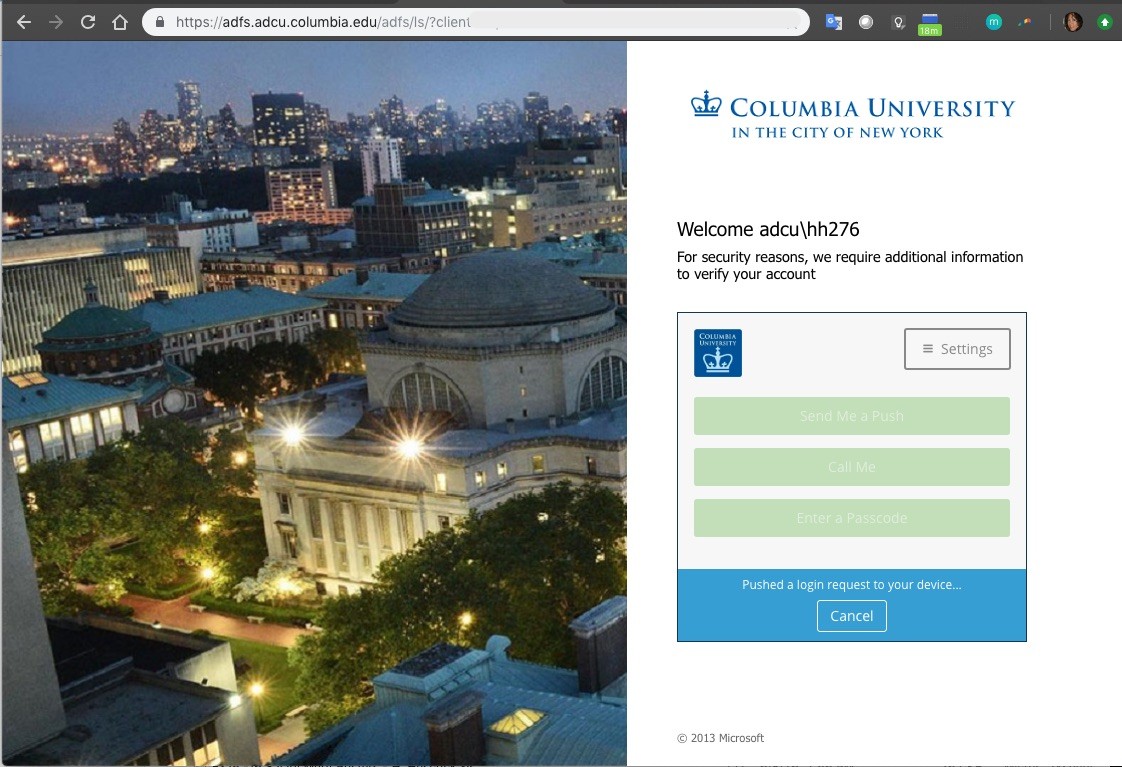Screen dimensions: 1122x767
Task: Click the padlock icon in address bar
Action: 160,22
